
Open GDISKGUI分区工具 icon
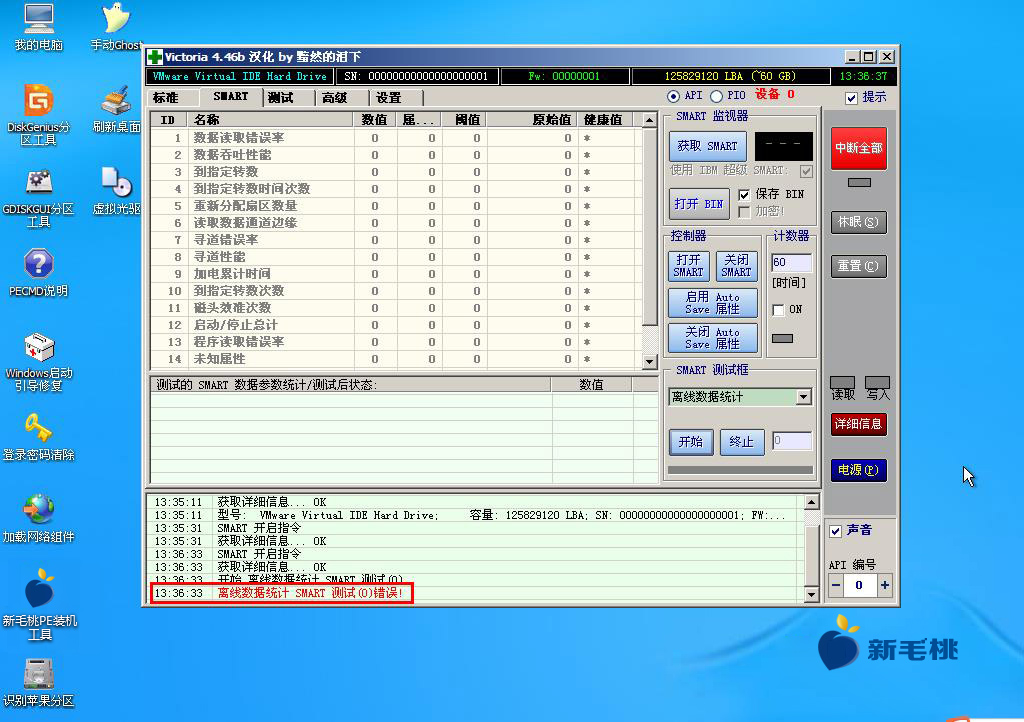click(39, 198)
